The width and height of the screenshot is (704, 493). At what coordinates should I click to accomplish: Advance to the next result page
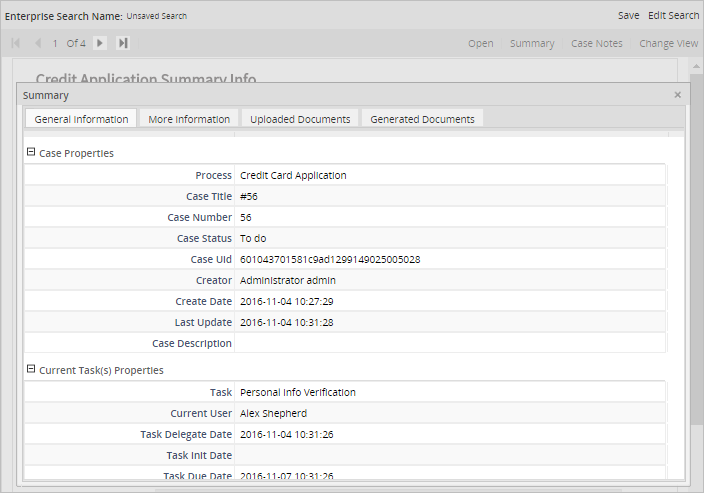[x=100, y=43]
